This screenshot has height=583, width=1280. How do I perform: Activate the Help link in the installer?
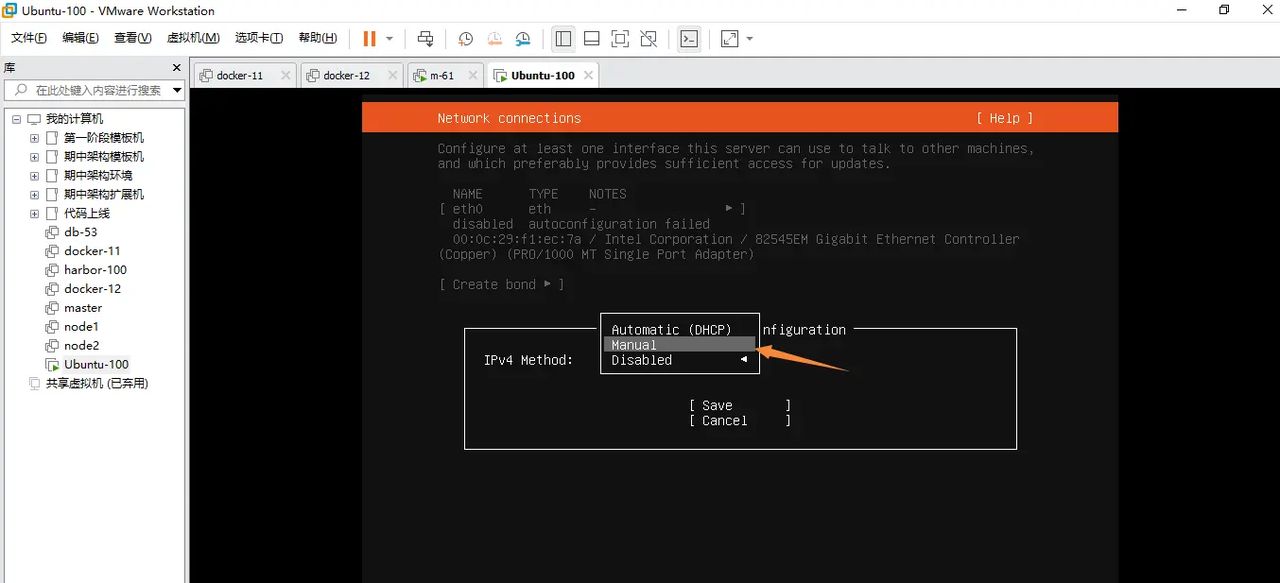pos(1003,117)
